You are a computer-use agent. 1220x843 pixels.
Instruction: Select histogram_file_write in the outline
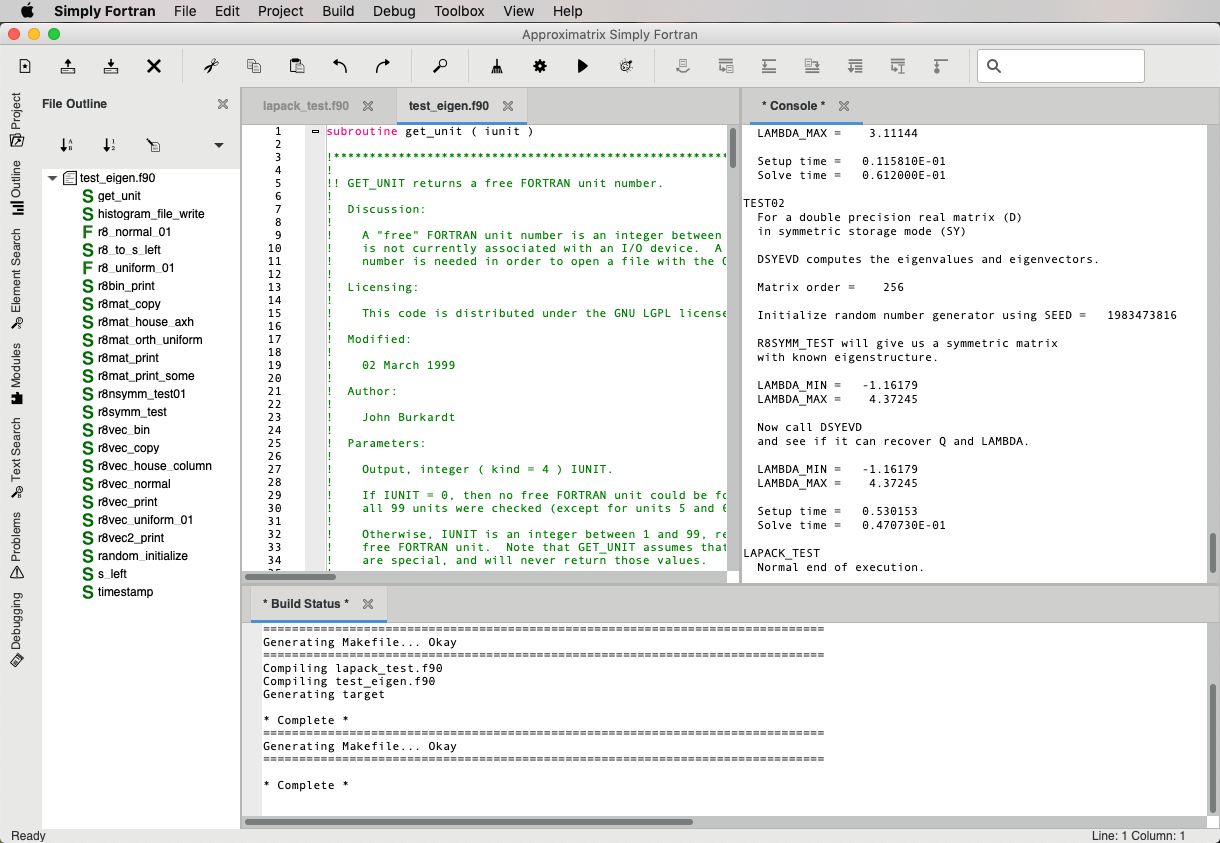tap(151, 214)
